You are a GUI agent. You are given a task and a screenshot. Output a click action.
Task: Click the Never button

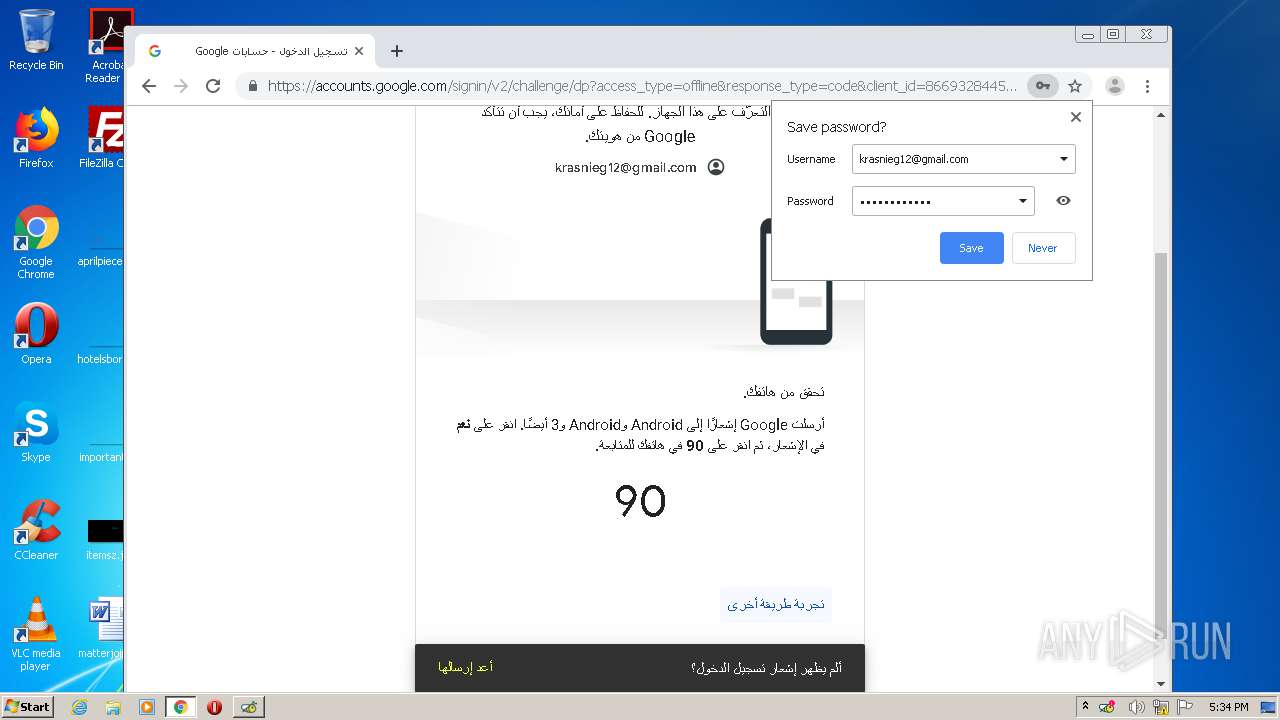click(1042, 248)
